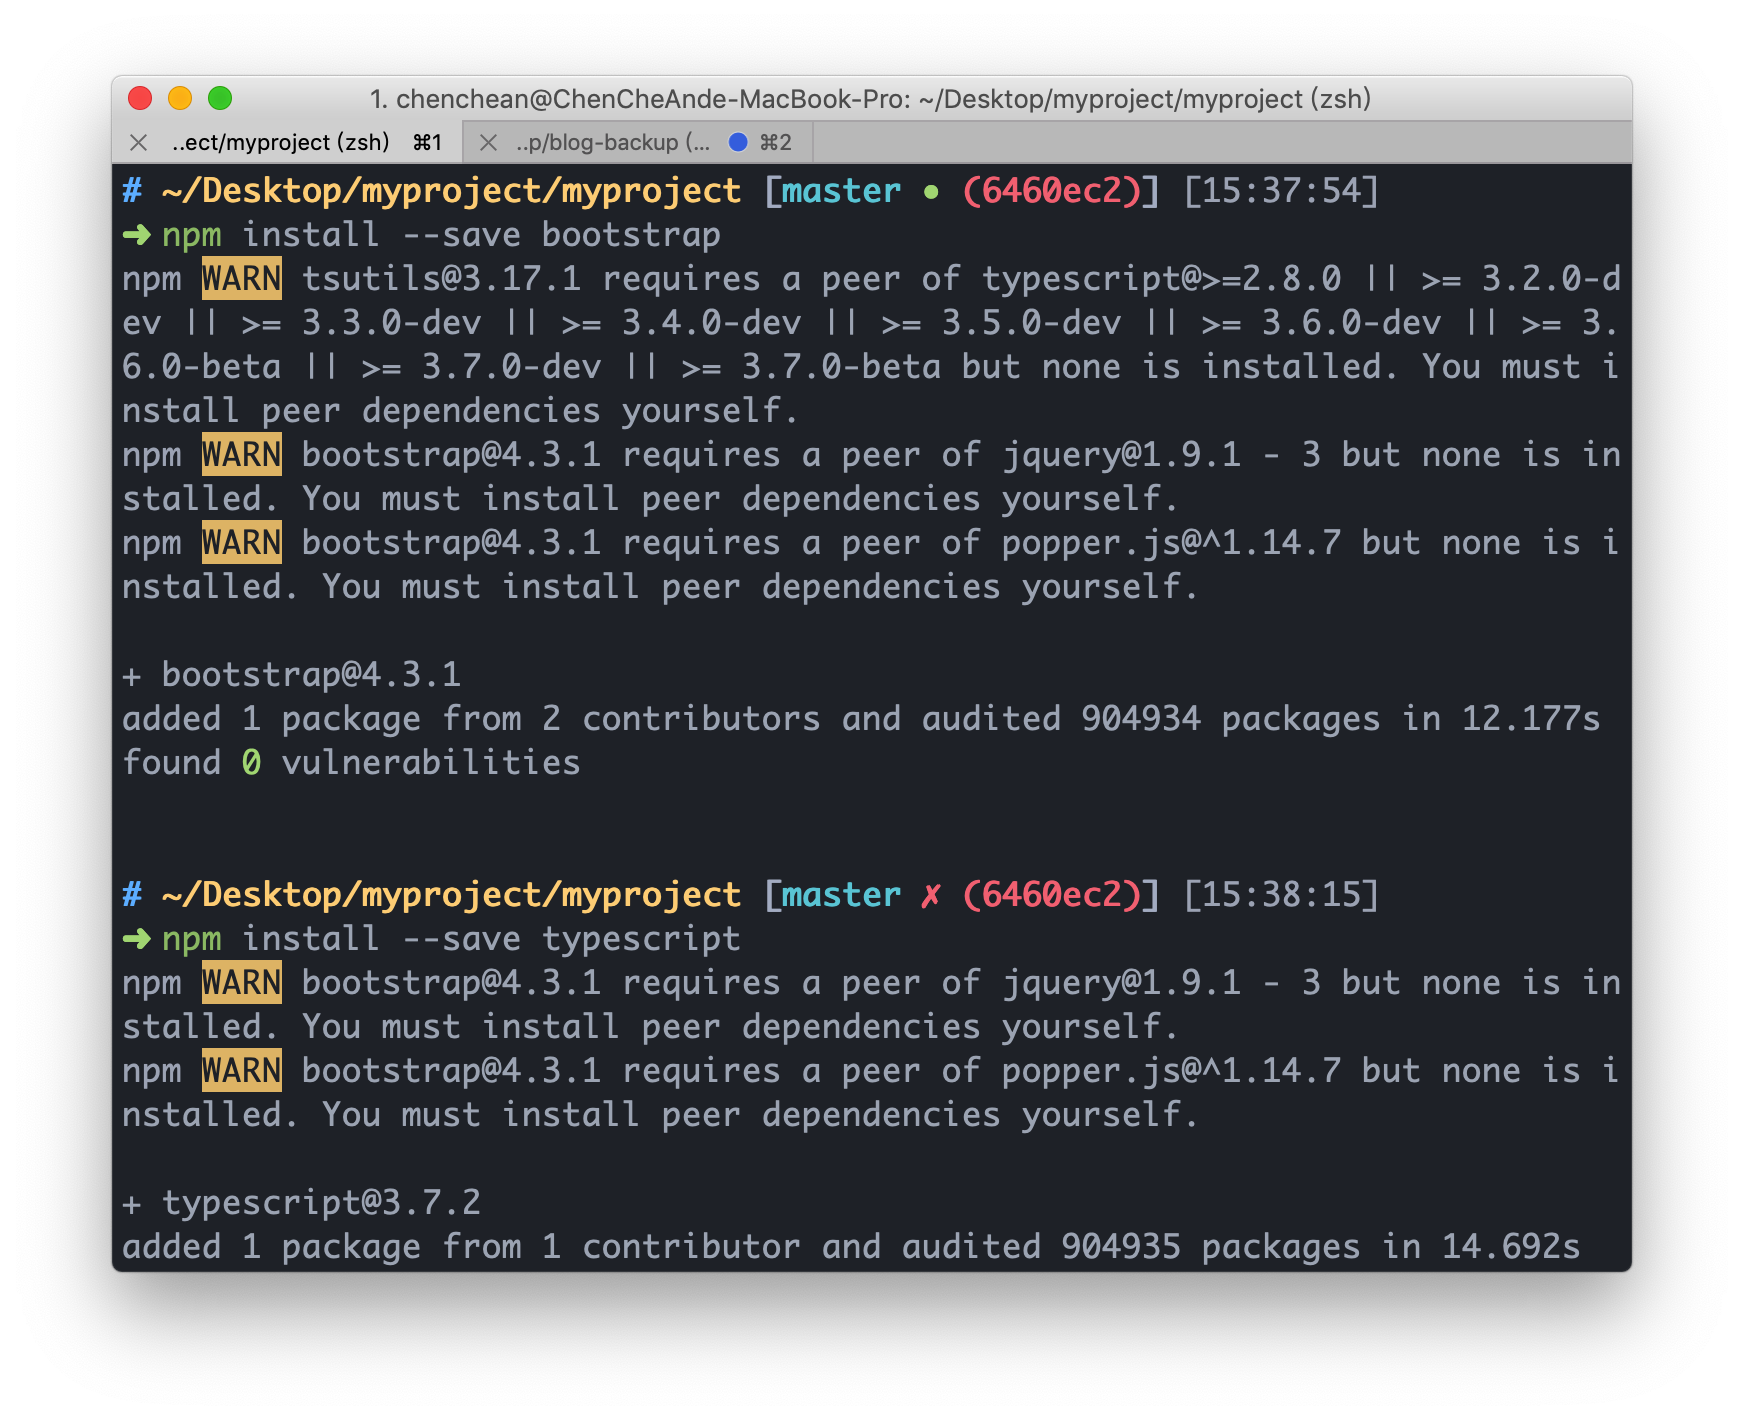Minimize the terminal using yellow button
Screen dimensions: 1744x1420
(180, 98)
